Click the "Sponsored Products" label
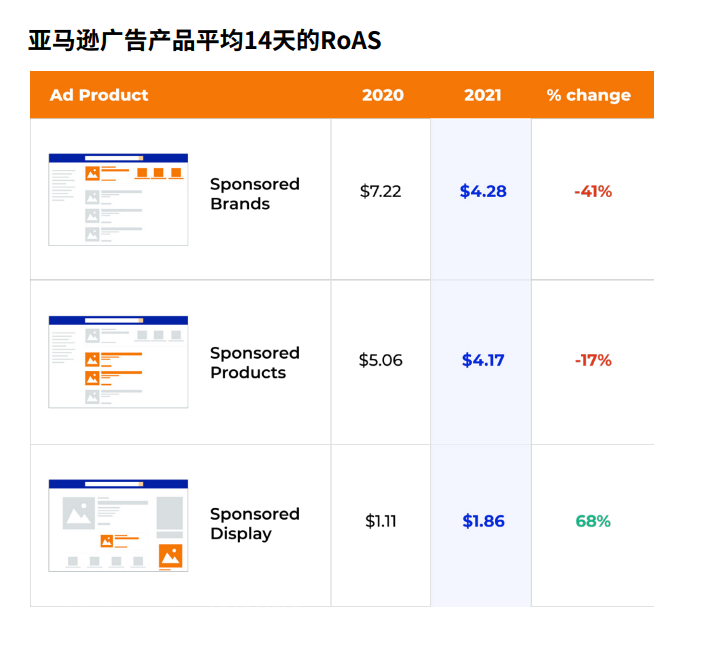The height and width of the screenshot is (651, 708). (255, 363)
